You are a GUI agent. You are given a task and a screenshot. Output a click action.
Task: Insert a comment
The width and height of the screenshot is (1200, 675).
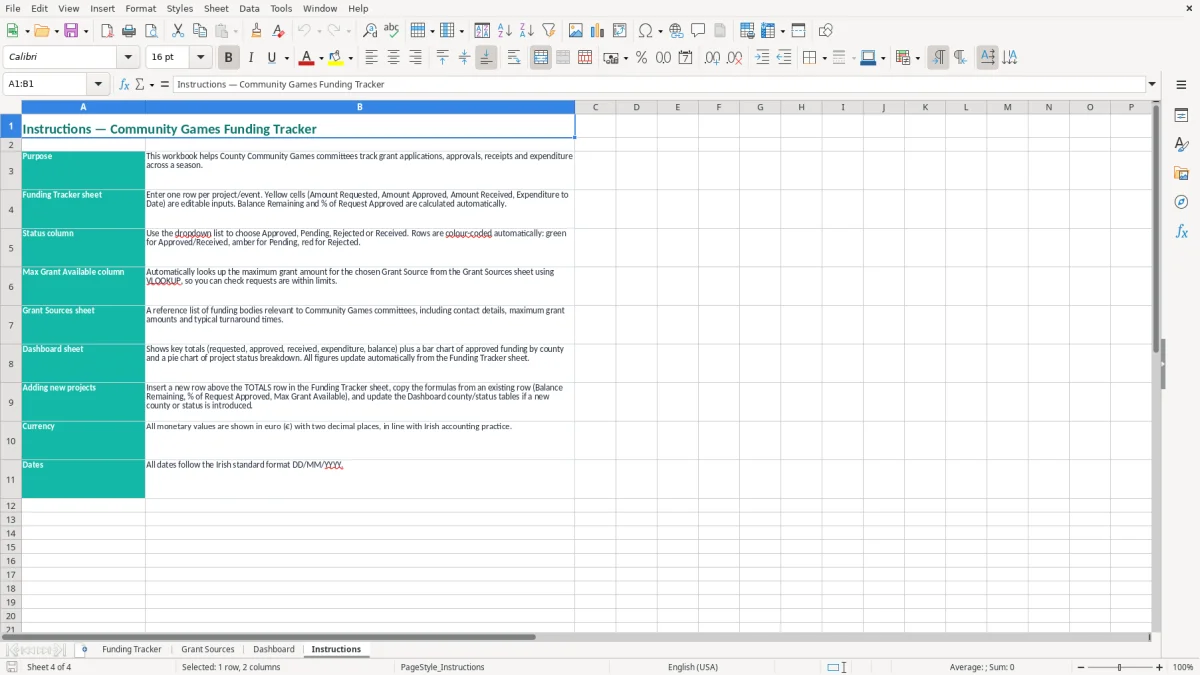(x=698, y=31)
